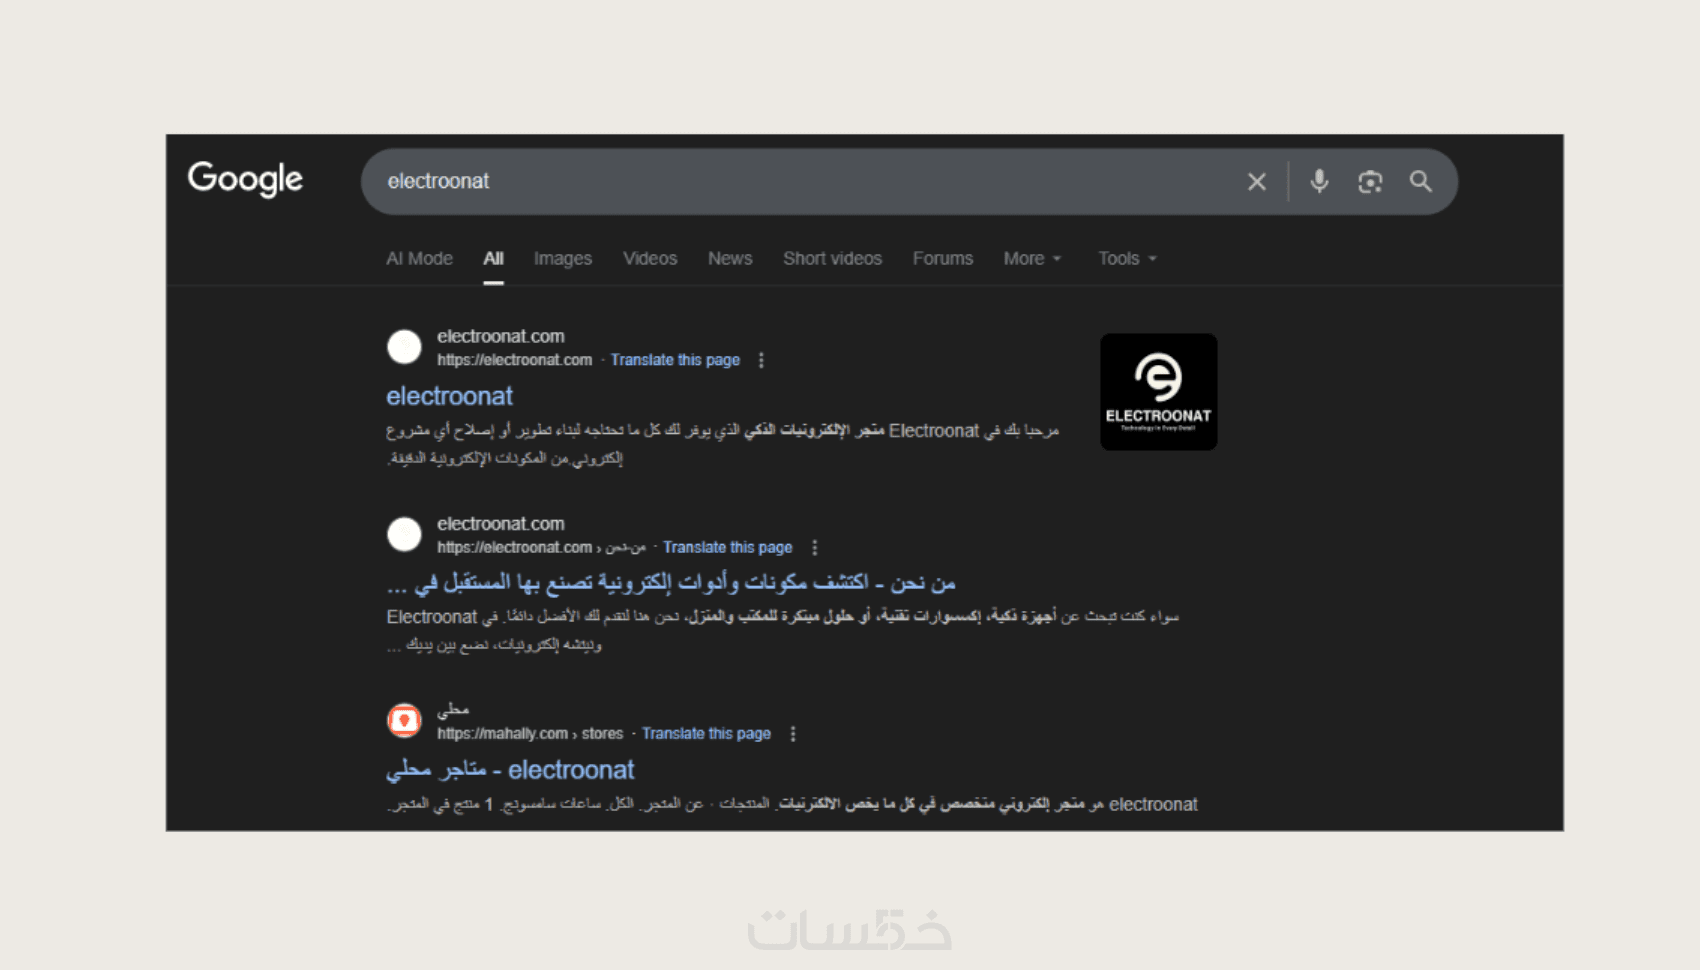Submit search with magnifying glass icon
The width and height of the screenshot is (1700, 970).
point(1421,181)
